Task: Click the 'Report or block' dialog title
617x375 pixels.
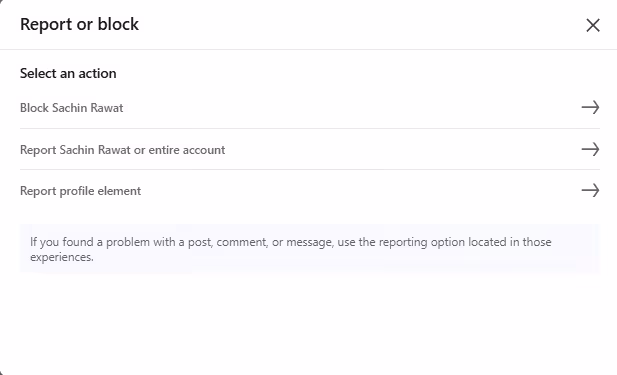Action: (x=79, y=24)
